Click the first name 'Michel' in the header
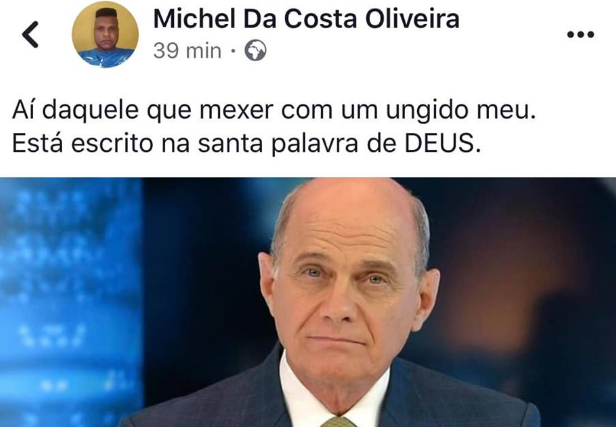Viewport: 616px width, 427px height. tap(194, 19)
